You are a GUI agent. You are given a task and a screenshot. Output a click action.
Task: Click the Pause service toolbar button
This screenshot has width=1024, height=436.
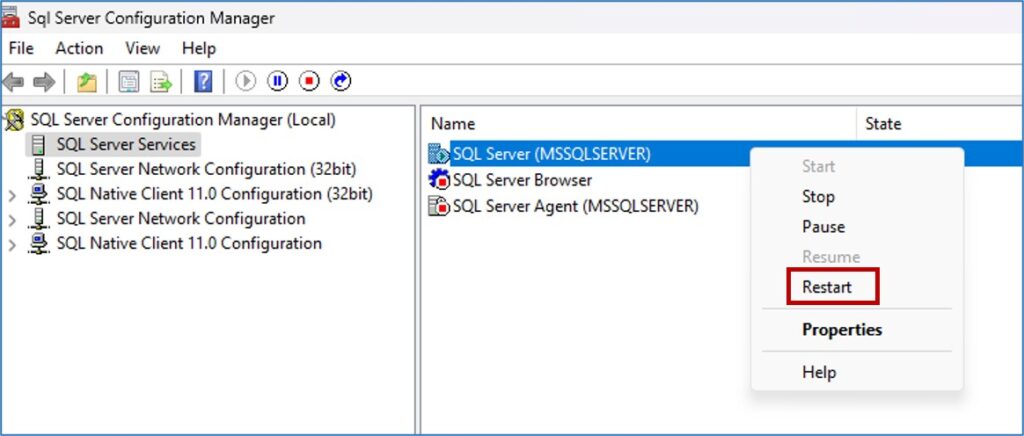pos(278,81)
